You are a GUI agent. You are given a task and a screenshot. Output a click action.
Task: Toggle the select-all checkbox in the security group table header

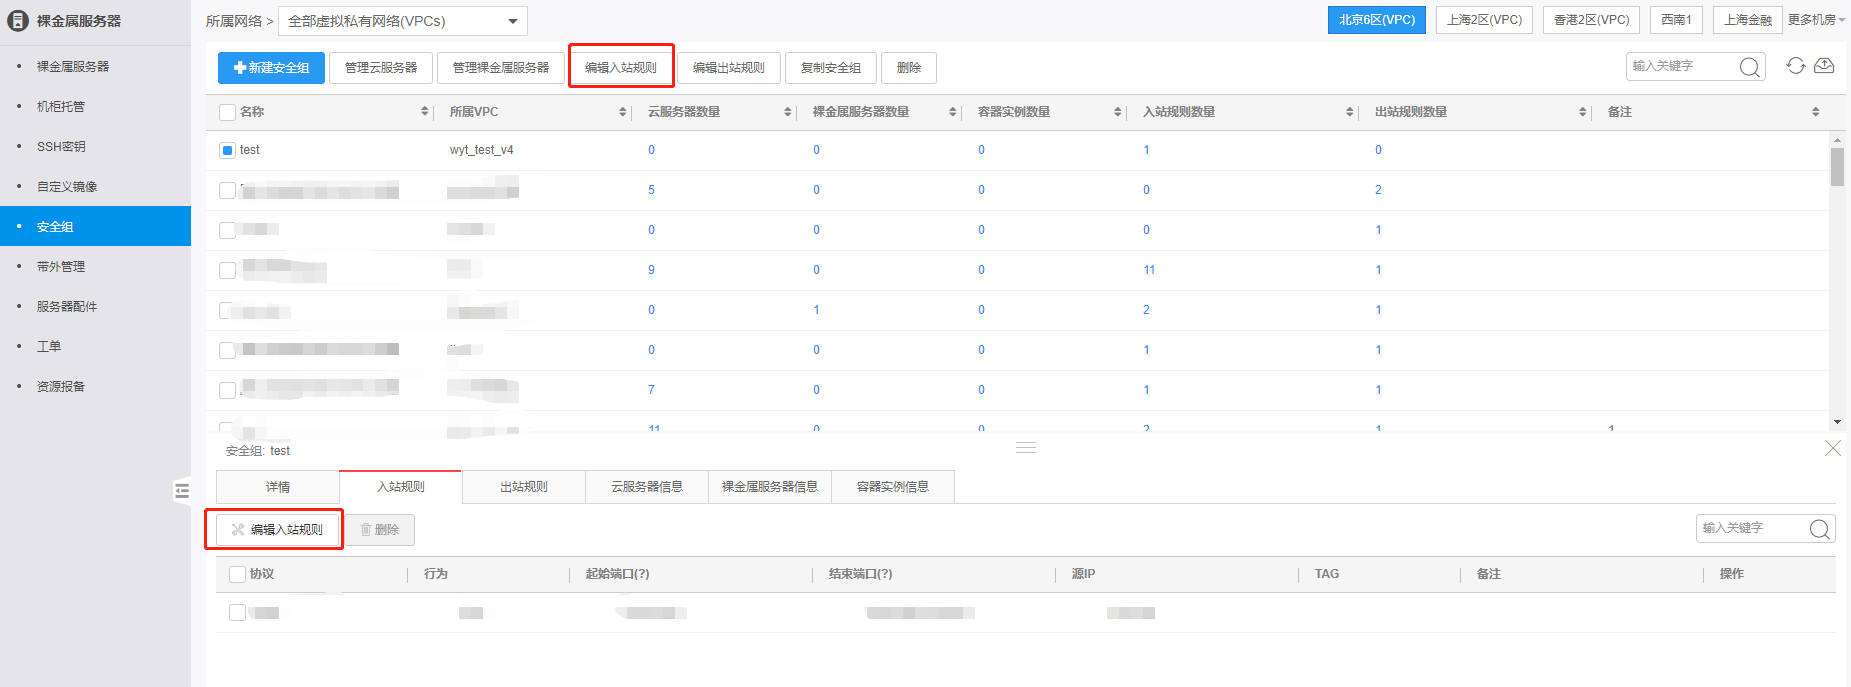coord(227,112)
